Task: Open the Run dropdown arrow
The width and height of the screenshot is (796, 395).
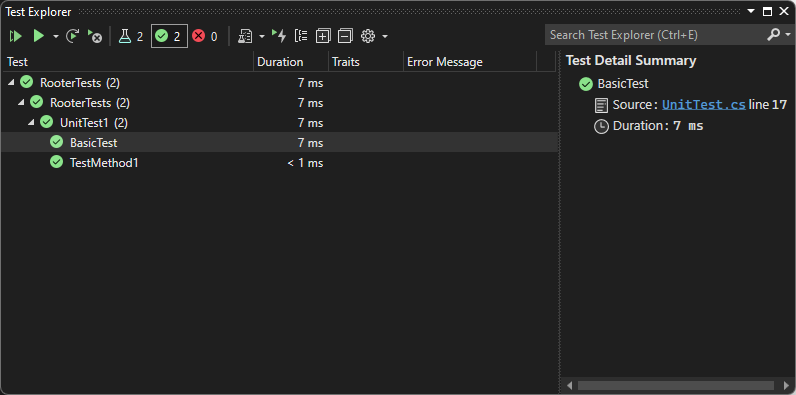Action: (56, 37)
